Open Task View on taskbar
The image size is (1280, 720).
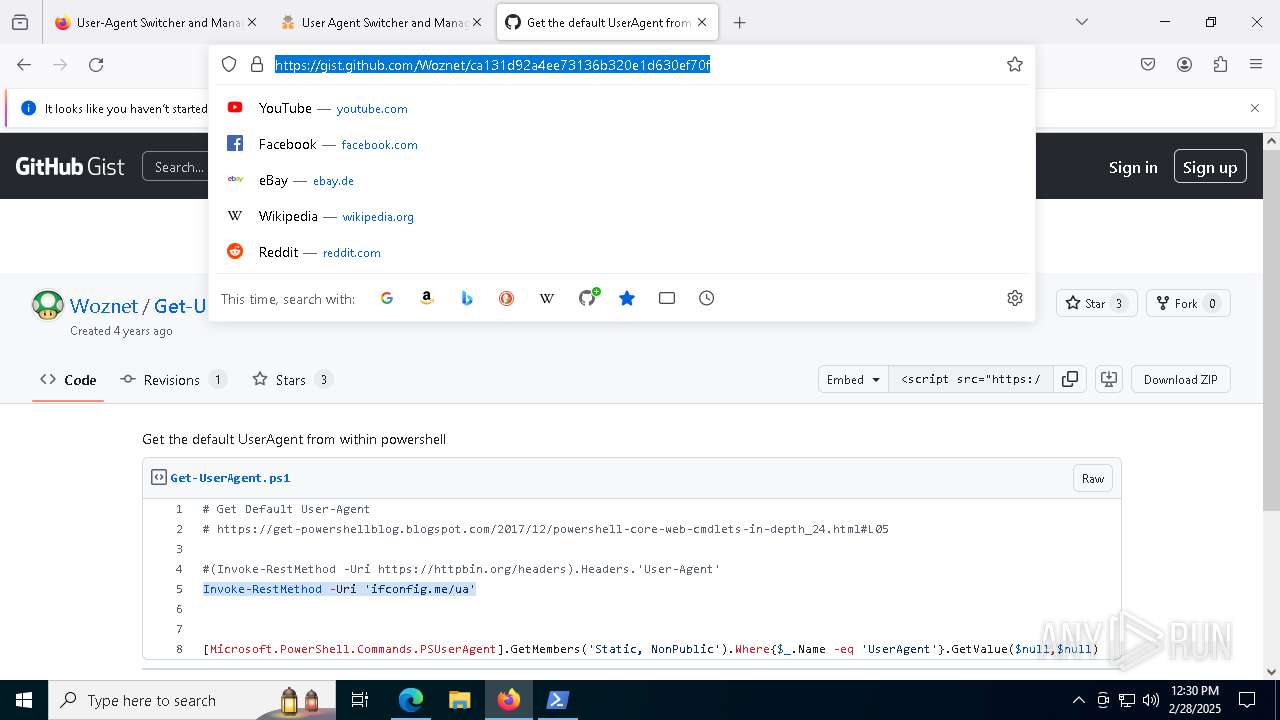[360, 700]
